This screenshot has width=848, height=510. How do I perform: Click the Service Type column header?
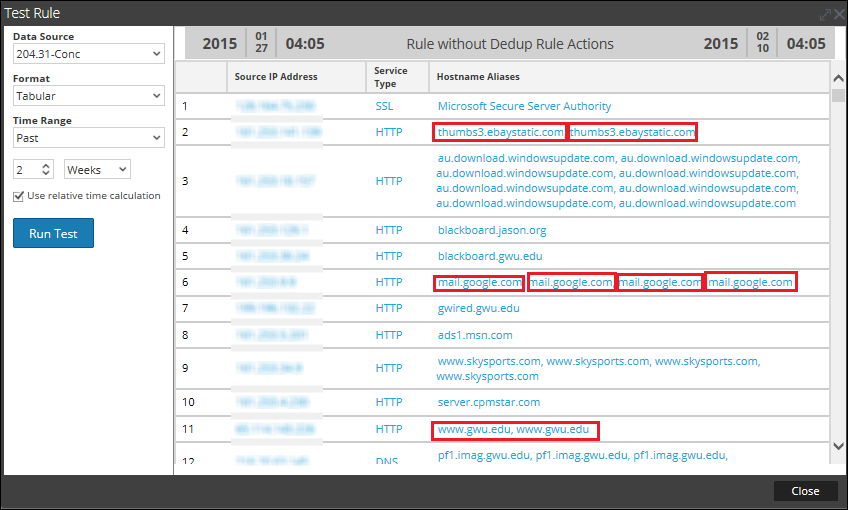tap(391, 77)
